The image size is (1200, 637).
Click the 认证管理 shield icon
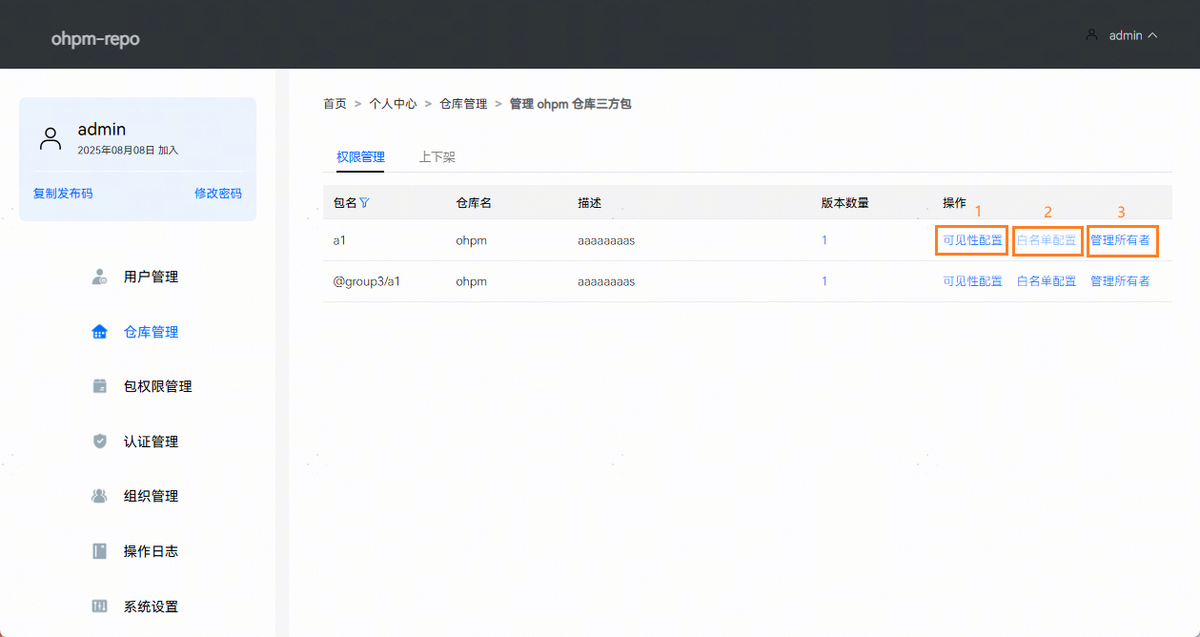99,441
